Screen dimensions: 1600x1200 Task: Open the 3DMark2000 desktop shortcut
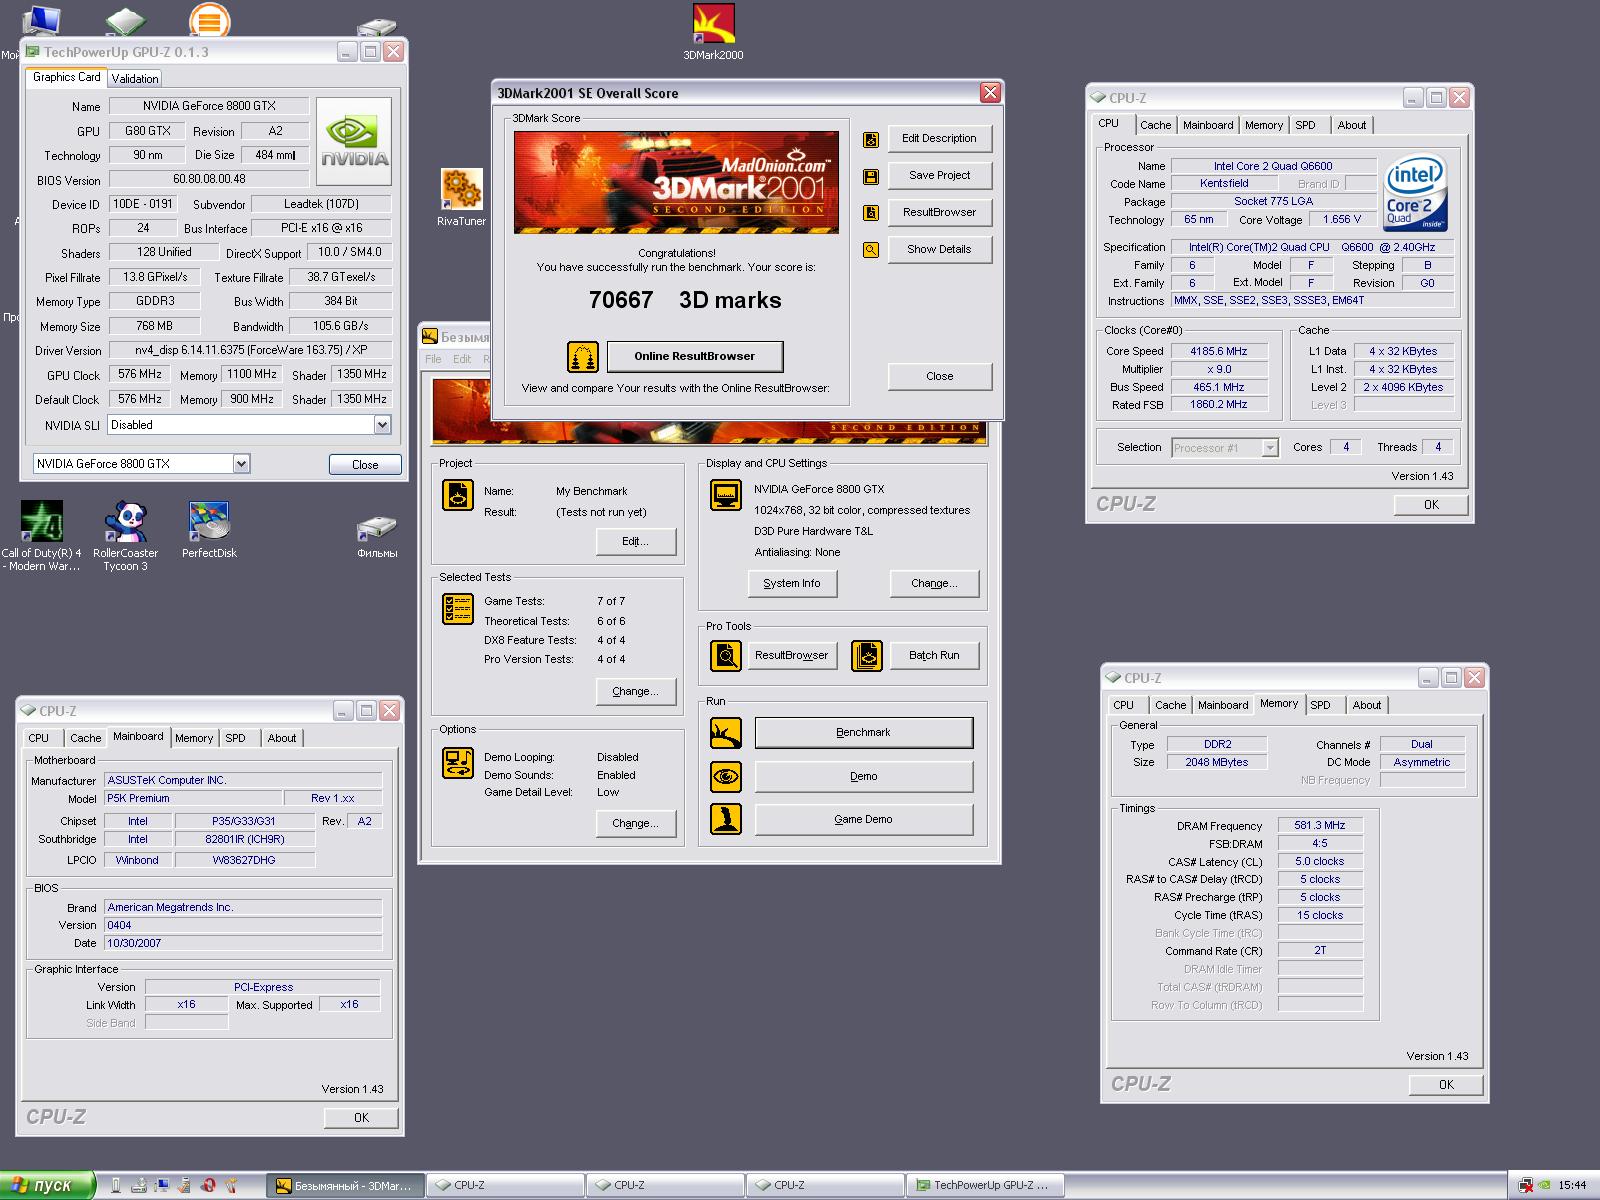click(x=713, y=32)
